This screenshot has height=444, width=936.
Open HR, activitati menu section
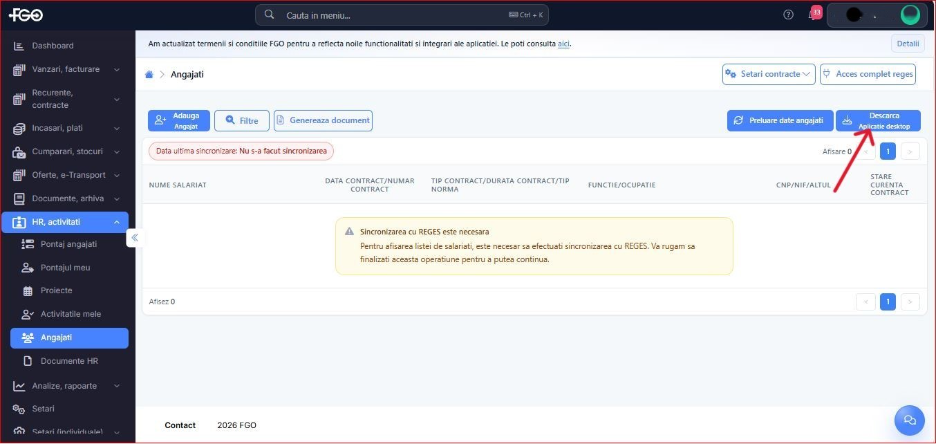coord(64,222)
